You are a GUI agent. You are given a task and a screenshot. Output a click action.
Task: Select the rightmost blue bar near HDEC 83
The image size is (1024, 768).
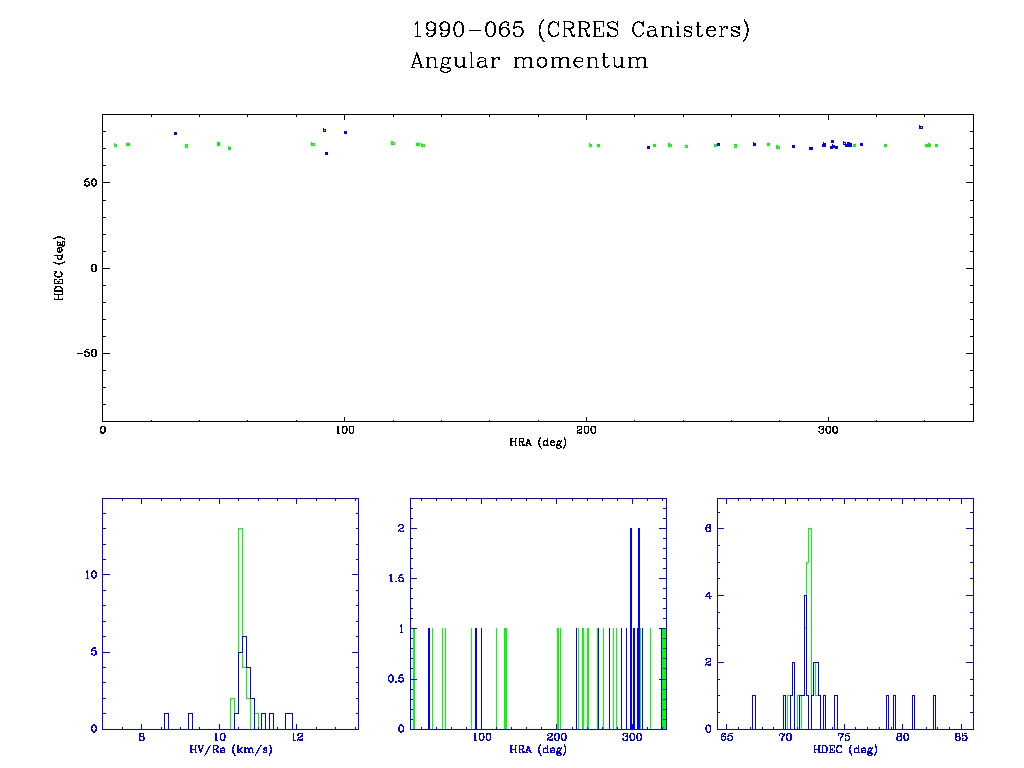(934, 712)
